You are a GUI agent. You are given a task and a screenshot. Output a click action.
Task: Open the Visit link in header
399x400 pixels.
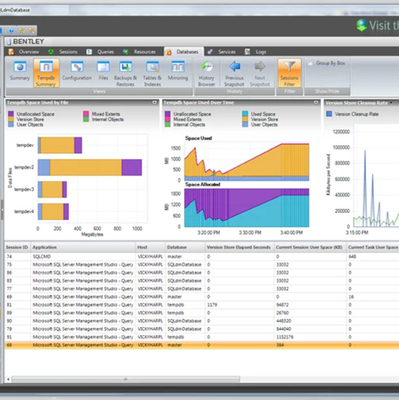click(x=384, y=26)
